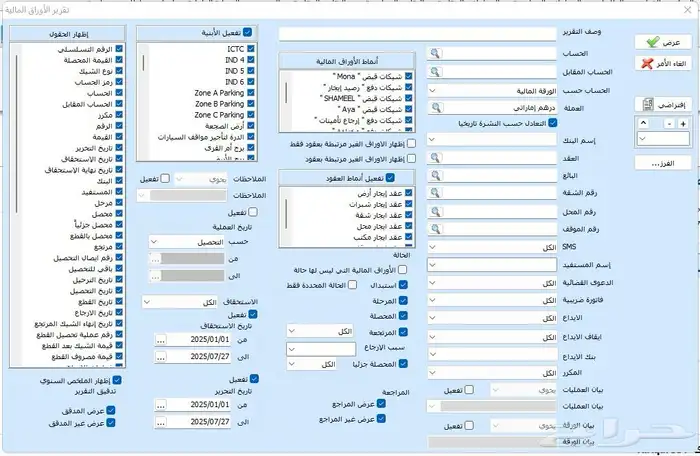
Task: Click the search icon in رقم المحل field
Action: pos(435,212)
